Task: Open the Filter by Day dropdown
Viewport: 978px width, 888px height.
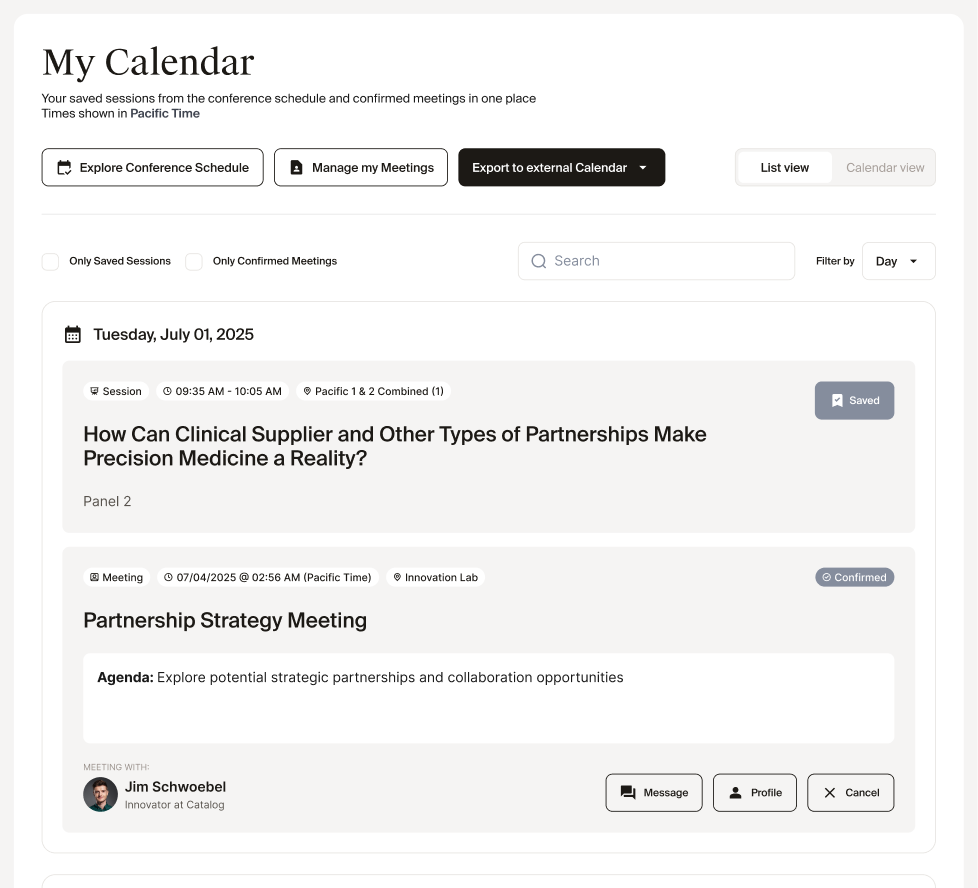Action: click(897, 261)
